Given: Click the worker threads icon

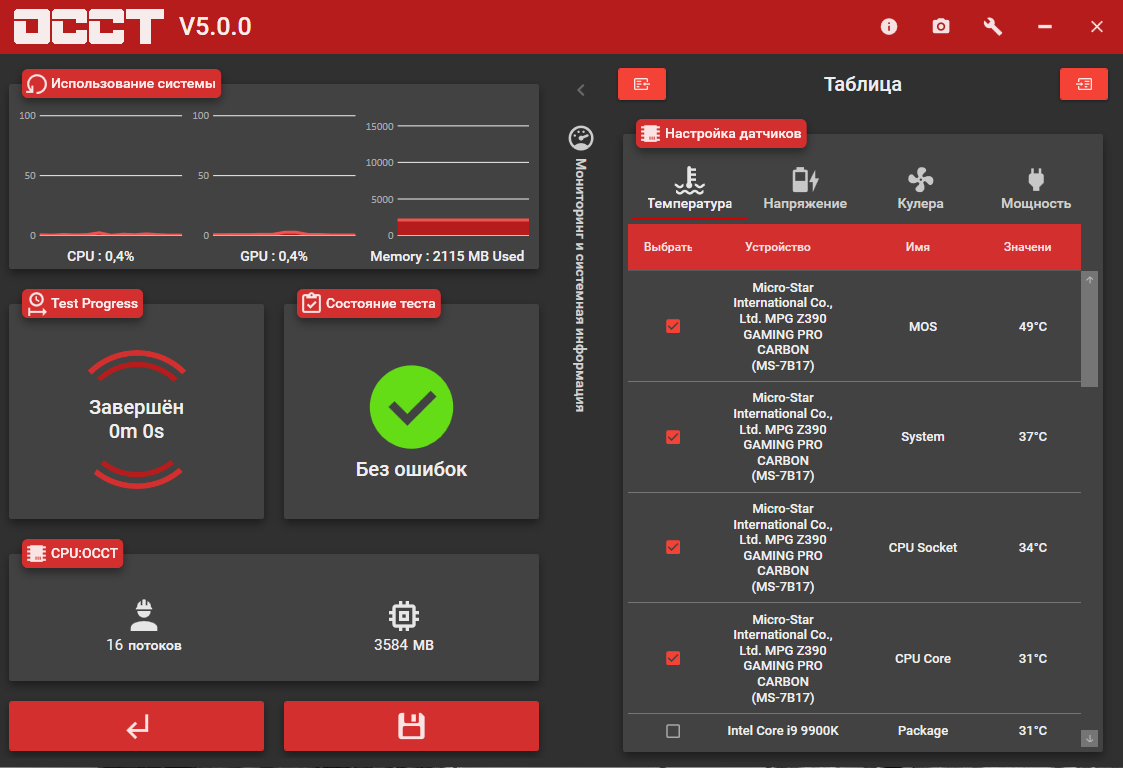Looking at the screenshot, I should click(144, 615).
